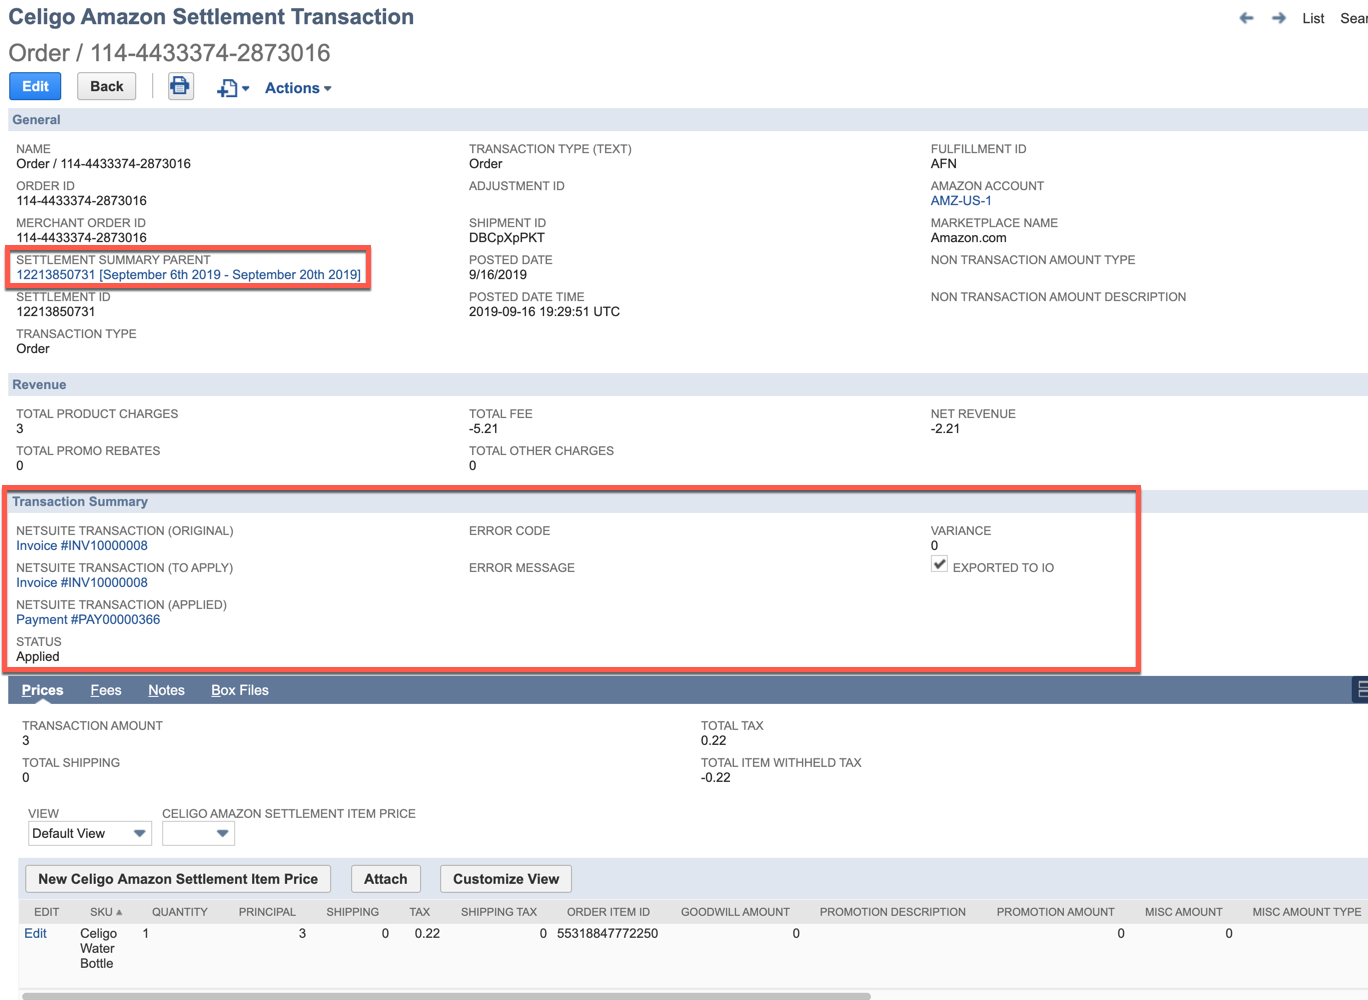The height and width of the screenshot is (1000, 1368).
Task: Open the new-record icon dropdown in the toolbar
Action: click(233, 88)
